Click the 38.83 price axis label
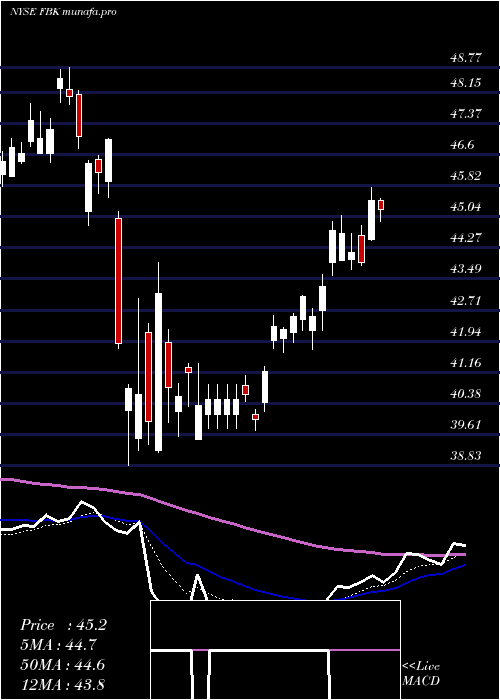The image size is (500, 700). click(466, 456)
